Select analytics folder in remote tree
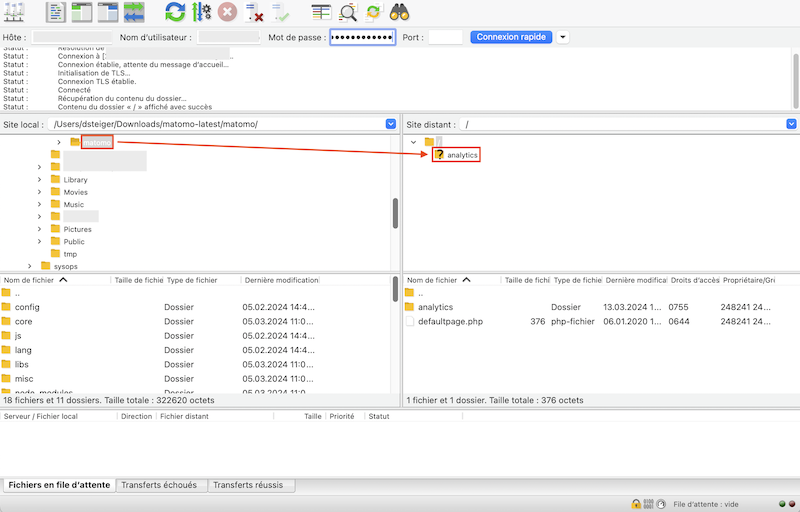800x512 pixels. [462, 155]
